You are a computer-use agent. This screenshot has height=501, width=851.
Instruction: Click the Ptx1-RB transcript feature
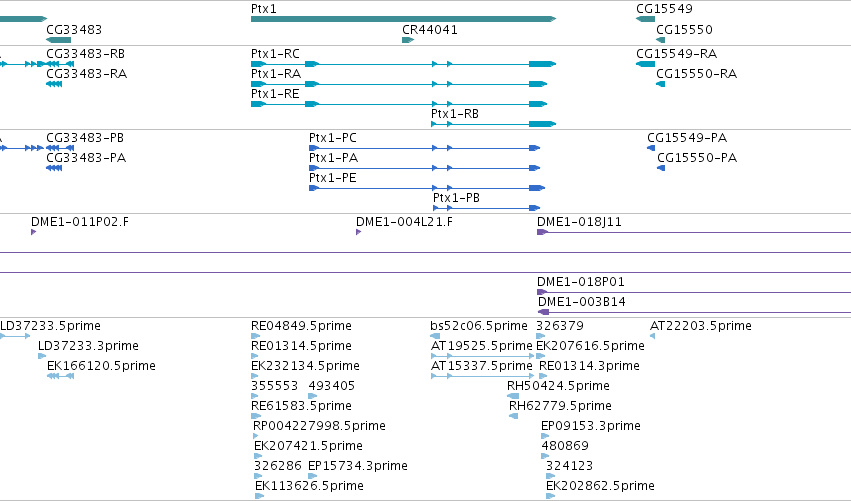493,124
